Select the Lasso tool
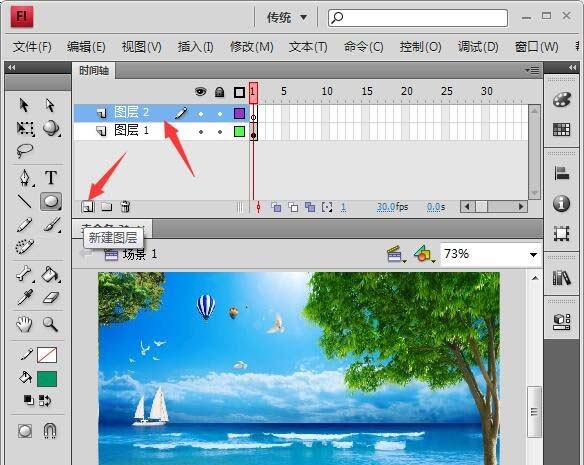 point(25,151)
